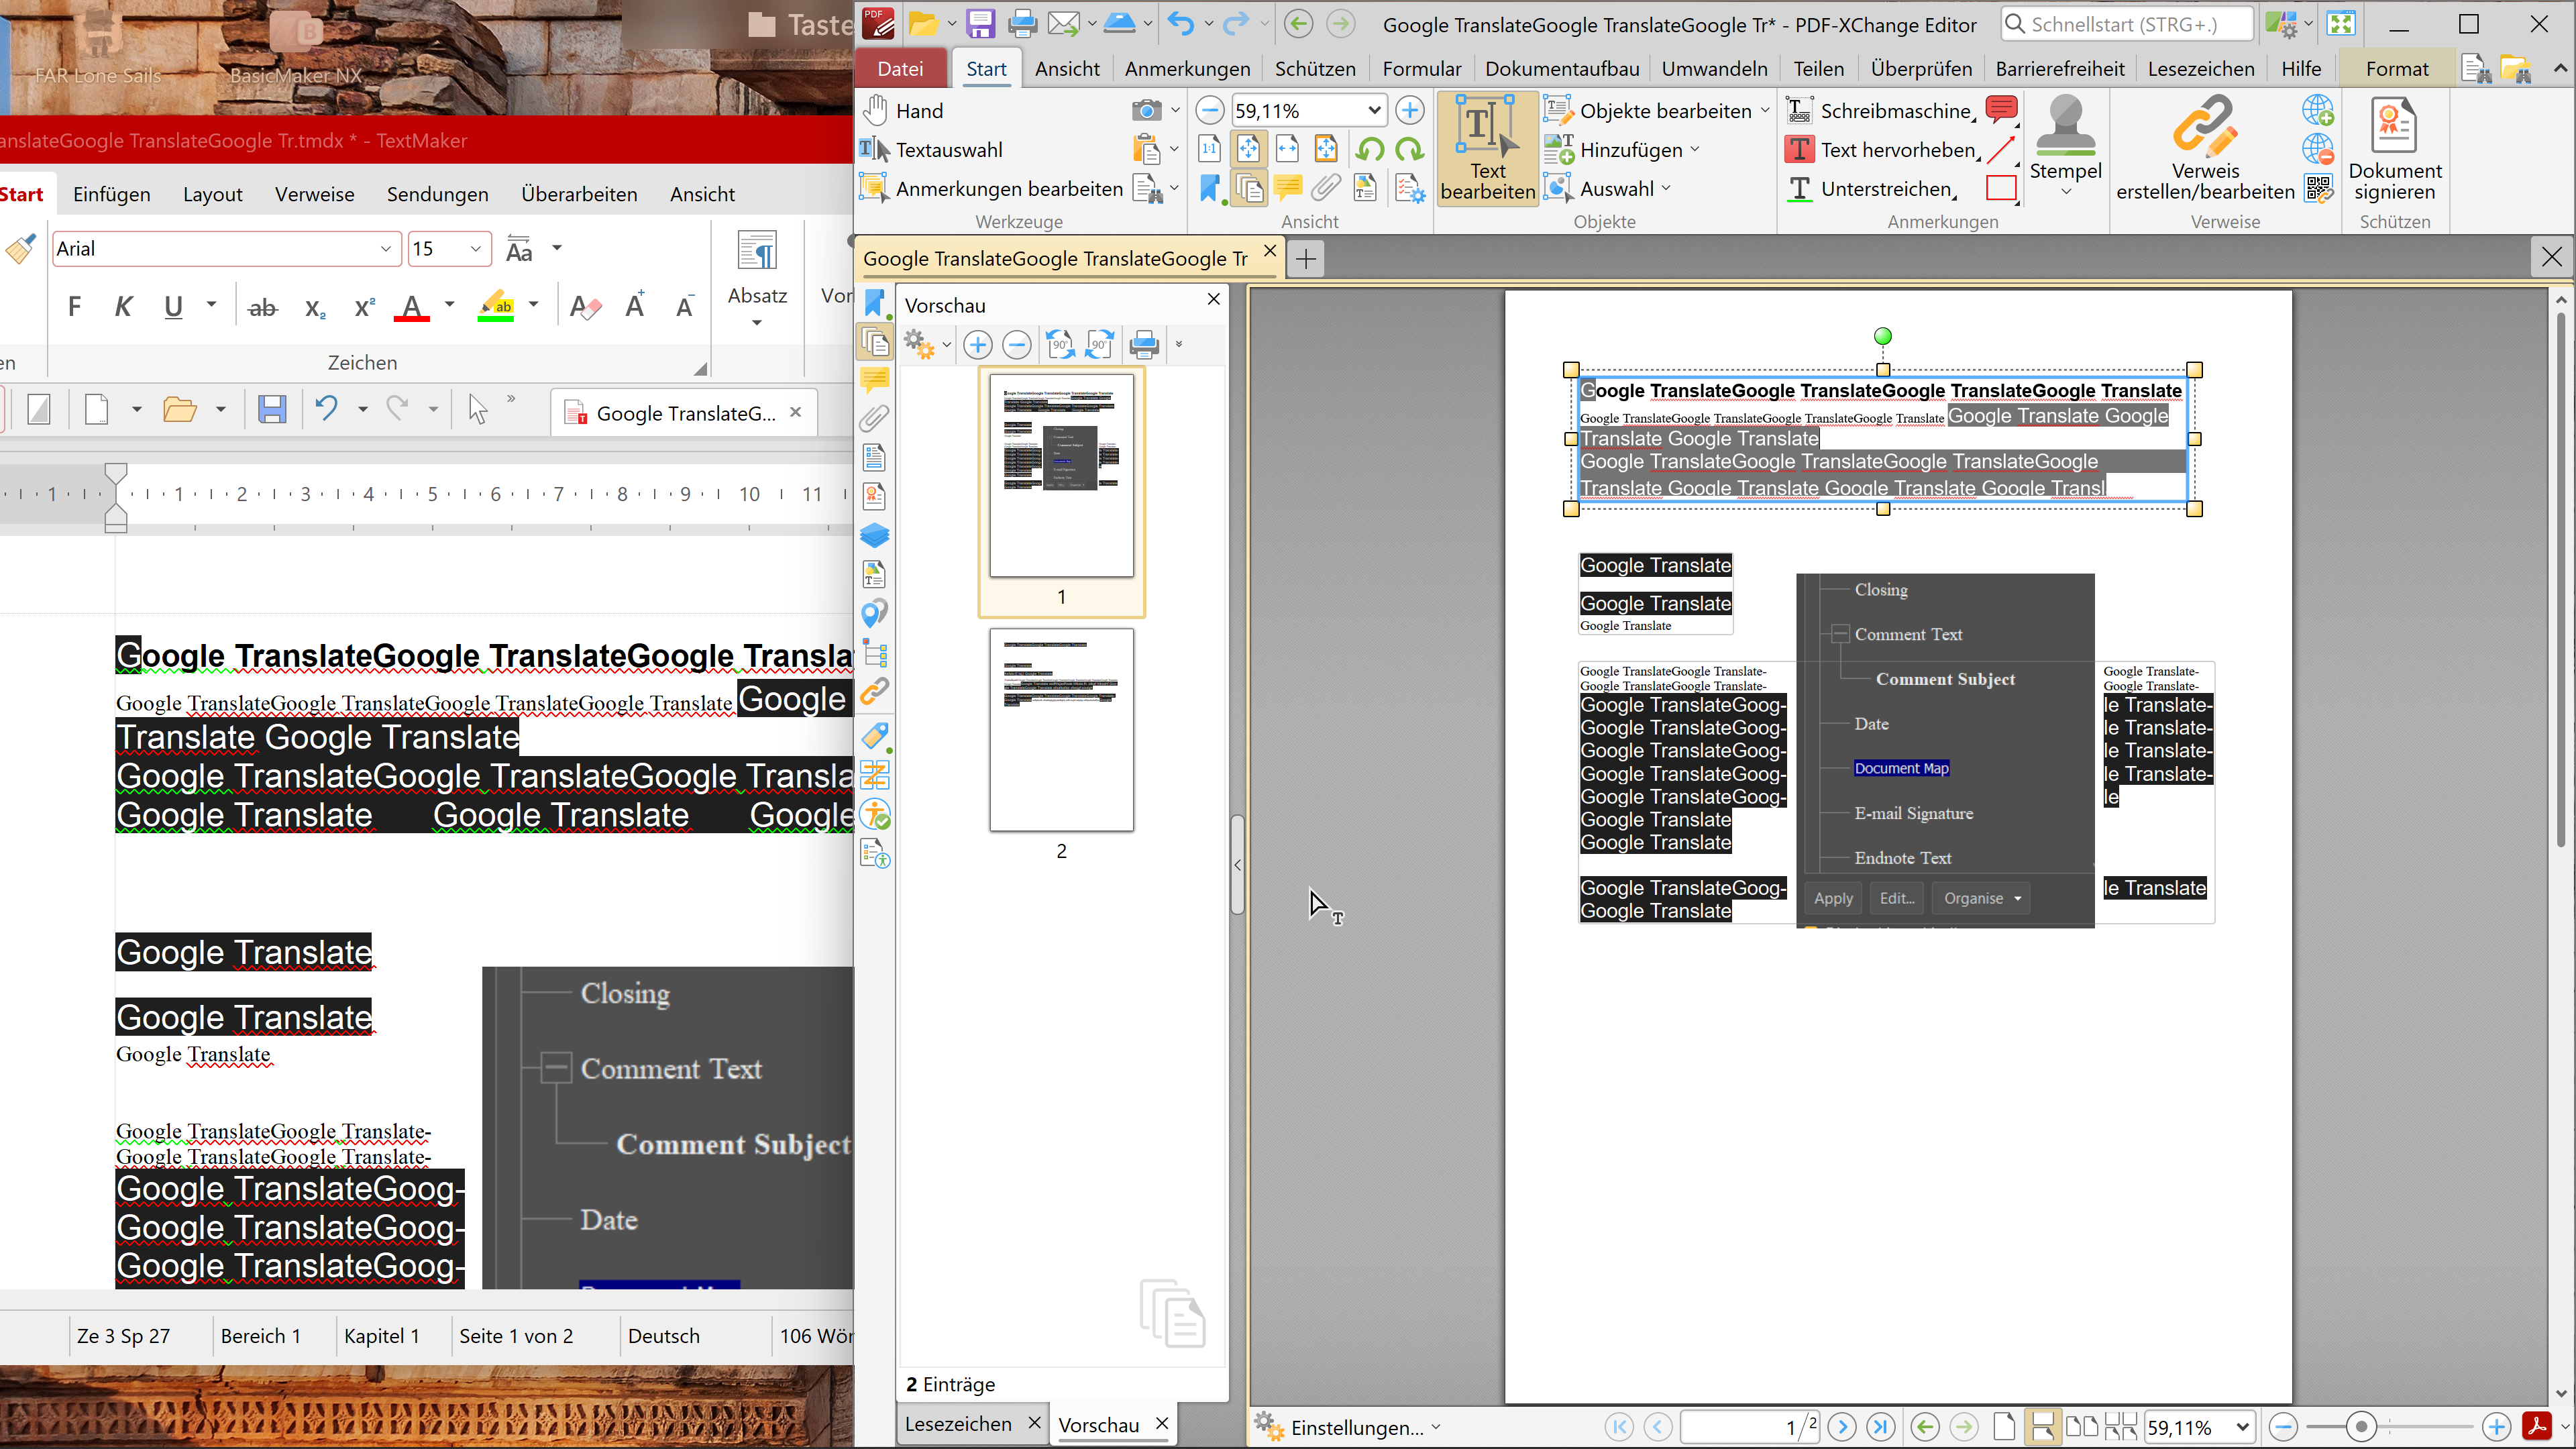Zoom out with the ribbon minus button
Image resolution: width=2576 pixels, height=1449 pixels.
click(x=1209, y=110)
